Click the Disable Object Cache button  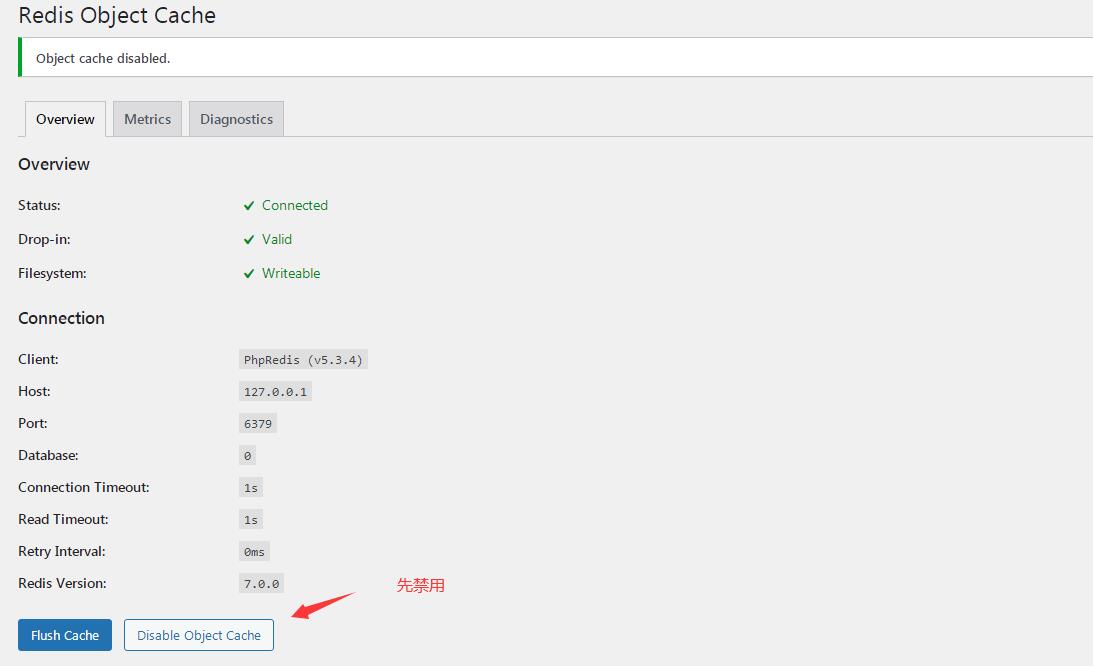198,634
